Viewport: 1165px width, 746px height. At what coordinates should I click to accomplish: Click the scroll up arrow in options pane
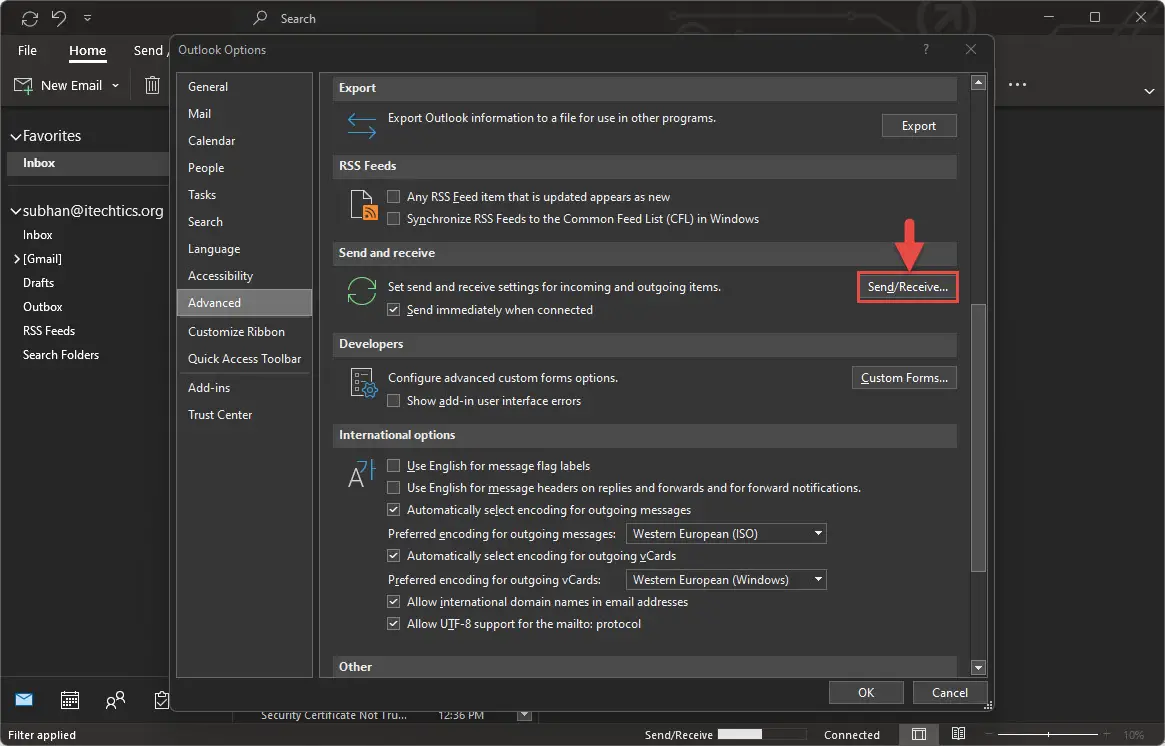tap(979, 82)
